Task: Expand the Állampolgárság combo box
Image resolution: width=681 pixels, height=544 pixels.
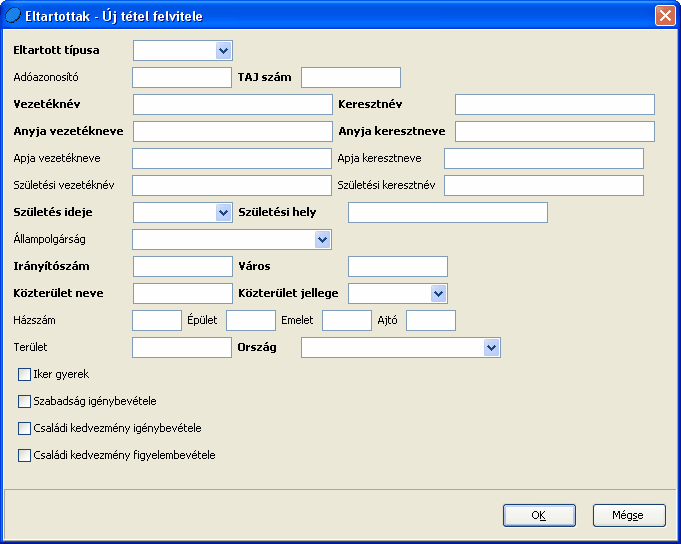Action: click(322, 240)
